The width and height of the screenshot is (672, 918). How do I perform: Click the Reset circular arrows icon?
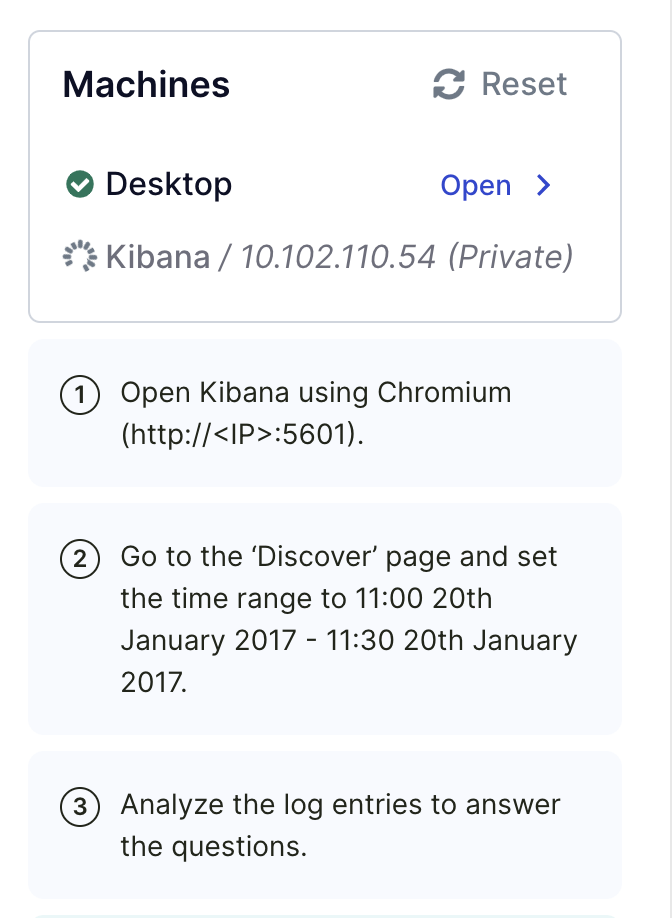tap(449, 84)
